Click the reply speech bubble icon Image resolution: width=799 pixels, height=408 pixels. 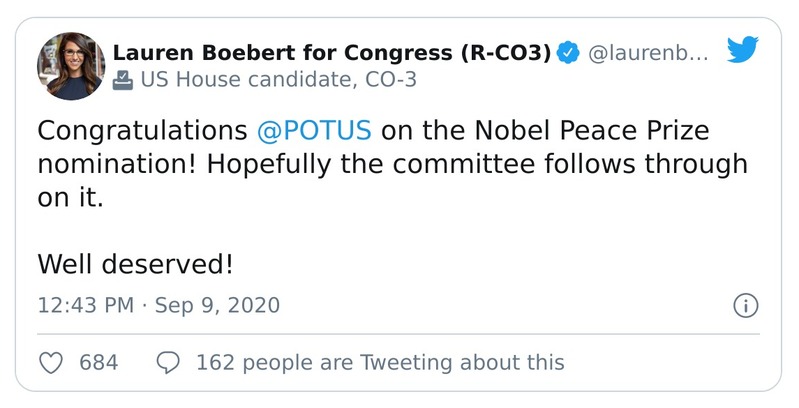pos(169,362)
